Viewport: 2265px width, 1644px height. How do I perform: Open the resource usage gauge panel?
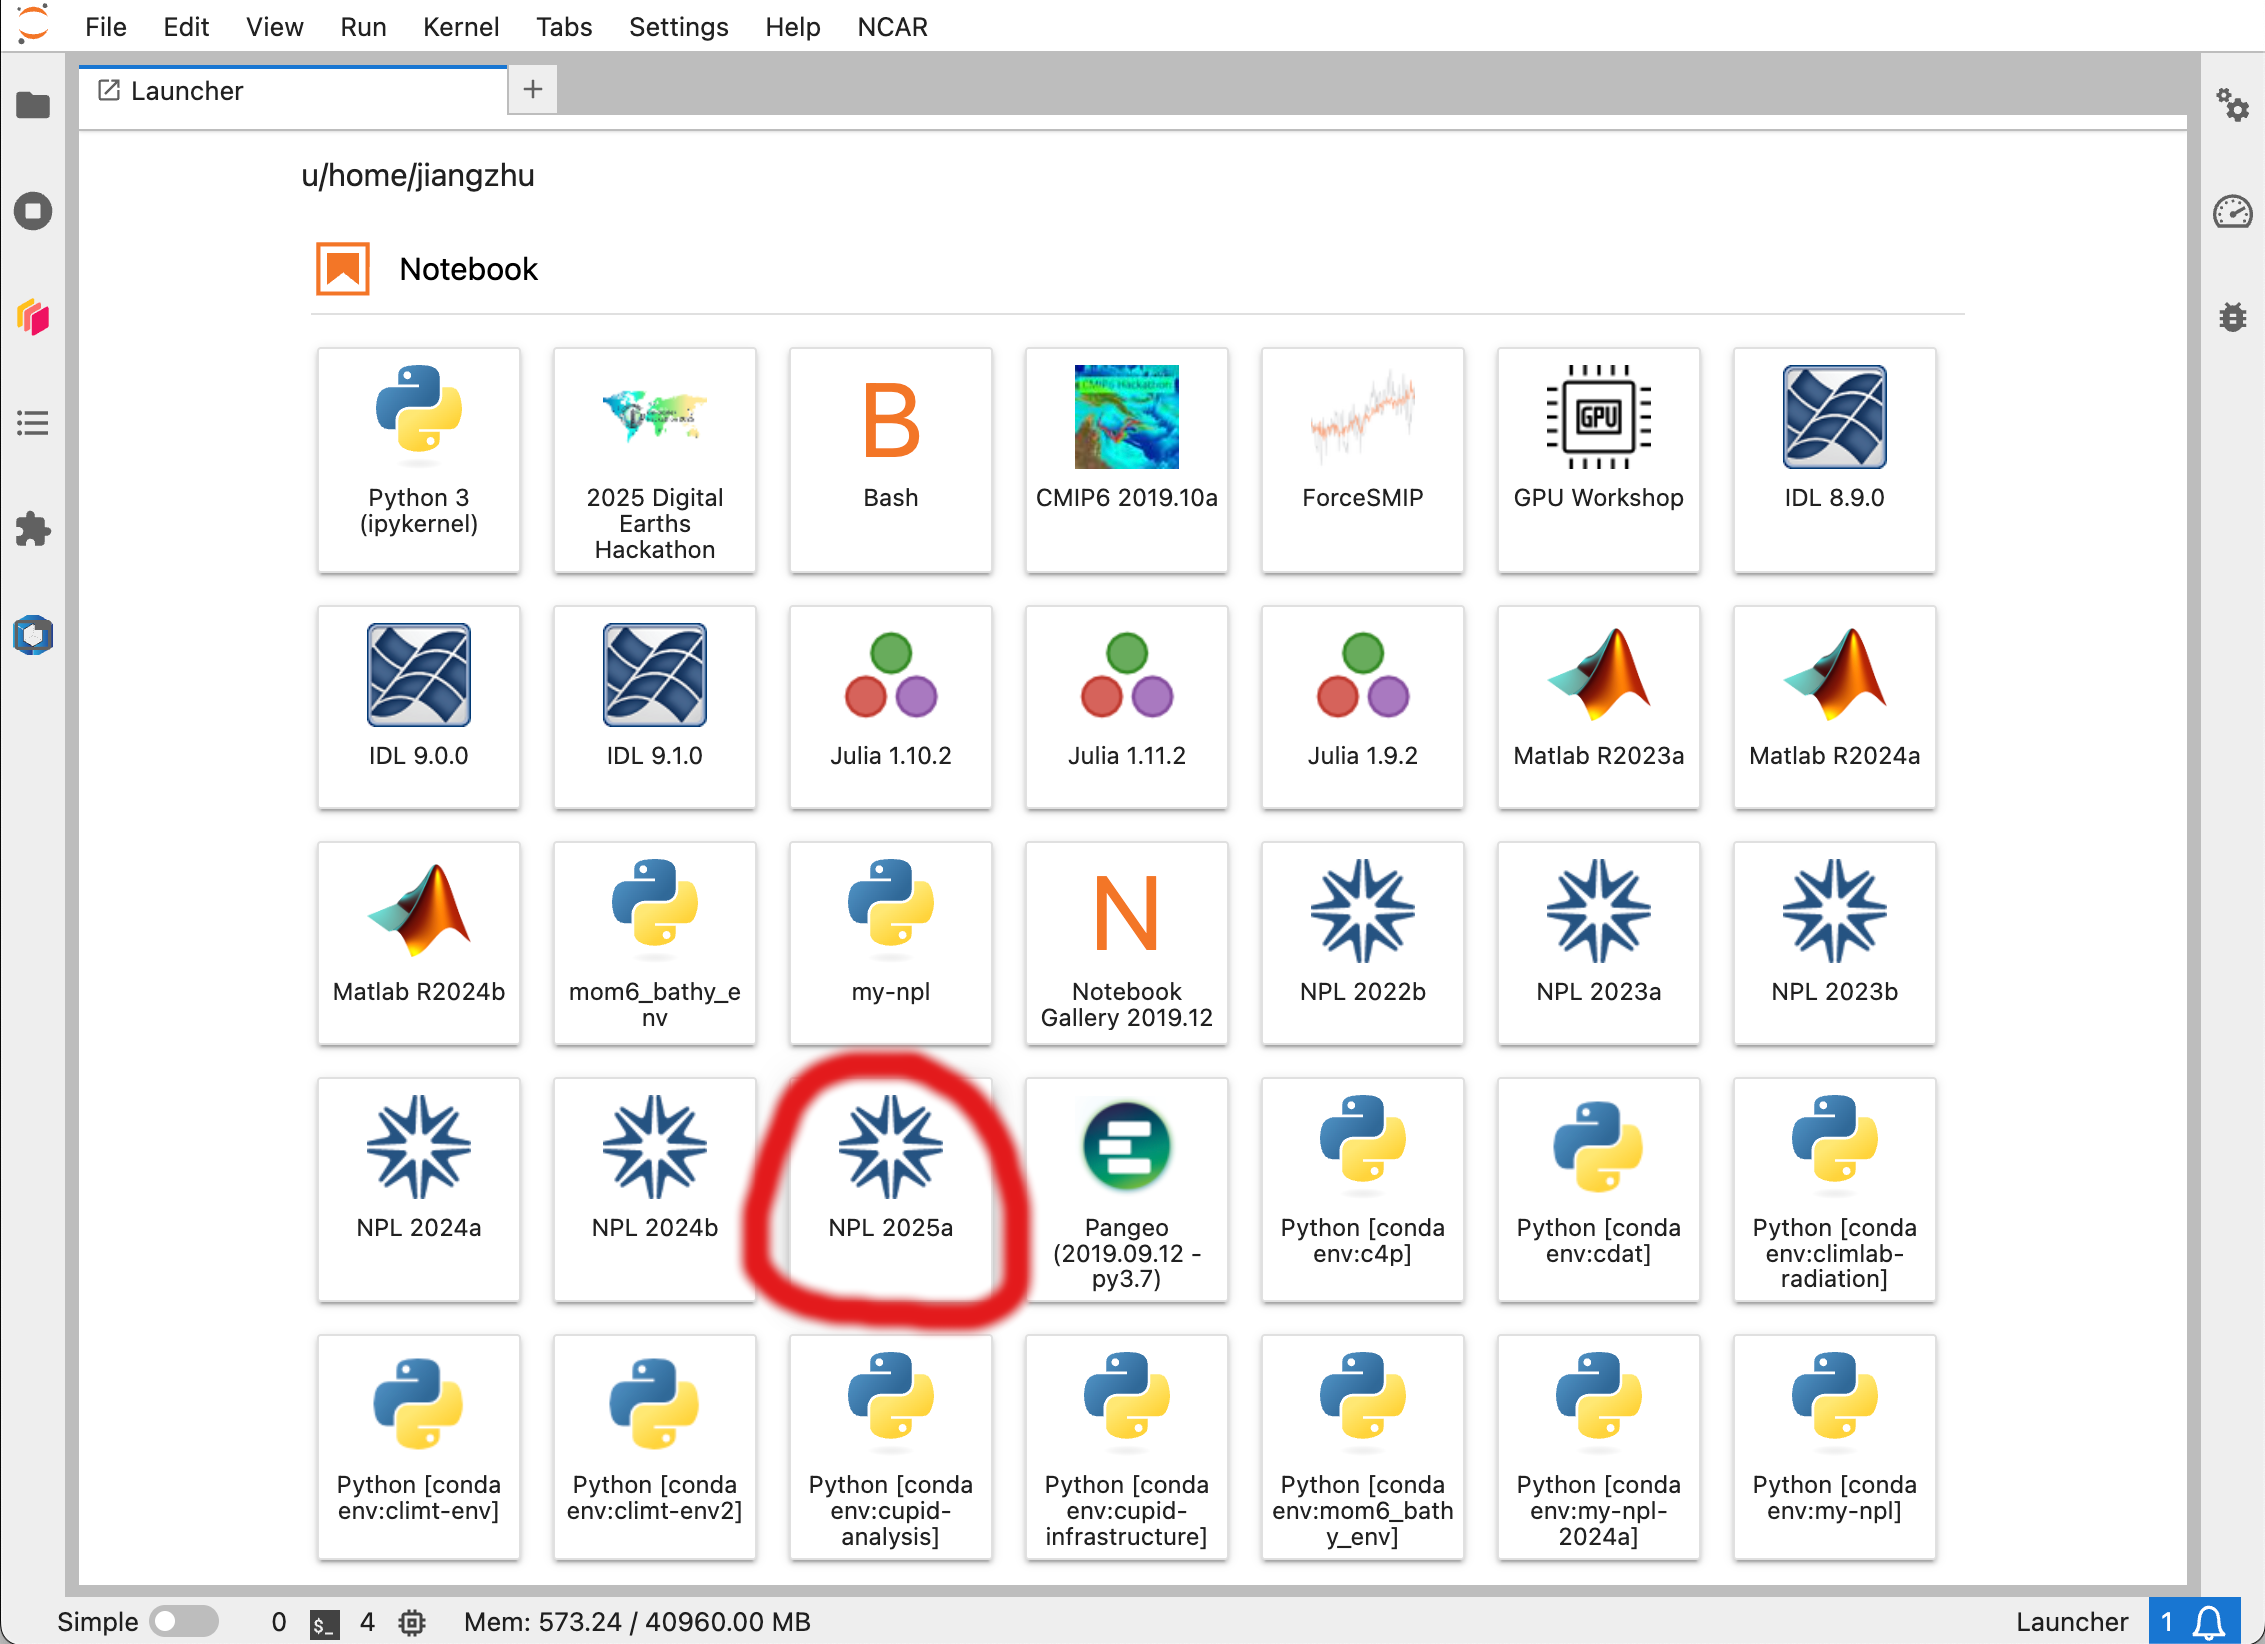coord(2232,212)
